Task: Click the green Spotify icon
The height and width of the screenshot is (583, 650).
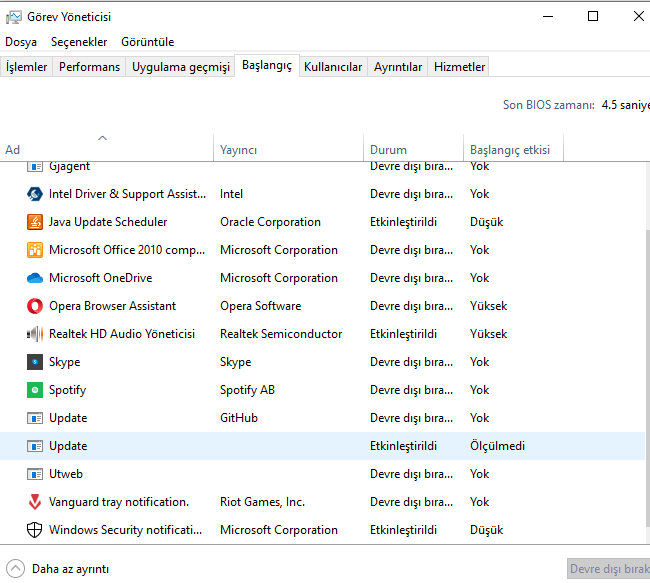Action: coord(35,390)
